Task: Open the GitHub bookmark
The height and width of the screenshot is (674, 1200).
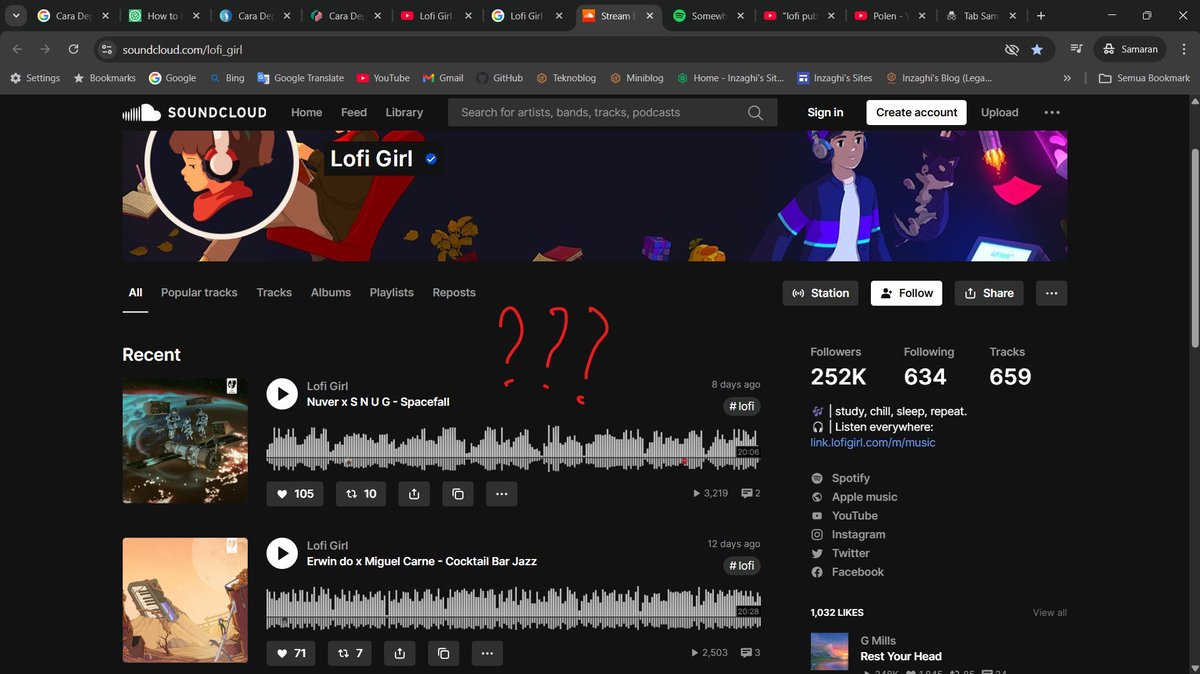Action: point(499,78)
